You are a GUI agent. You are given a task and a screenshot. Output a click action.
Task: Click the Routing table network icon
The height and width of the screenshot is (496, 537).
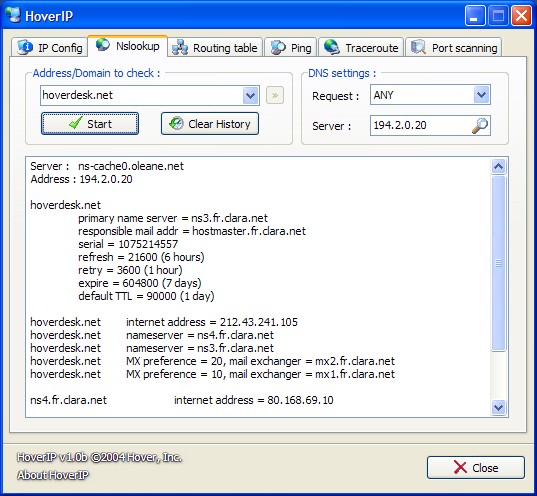180,47
